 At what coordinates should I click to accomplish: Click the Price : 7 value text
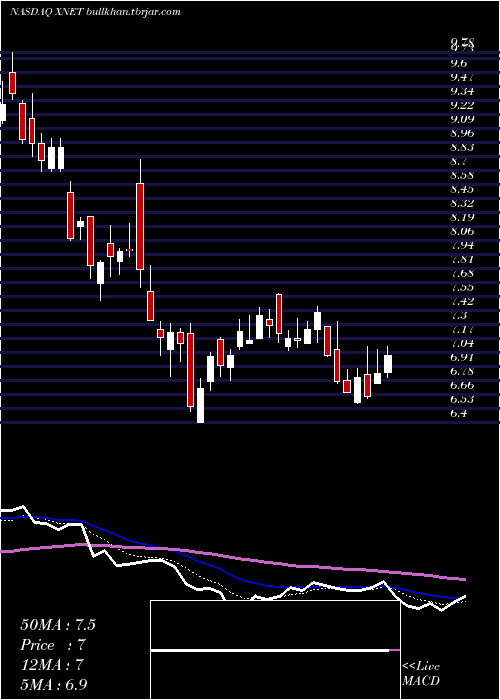[53, 645]
